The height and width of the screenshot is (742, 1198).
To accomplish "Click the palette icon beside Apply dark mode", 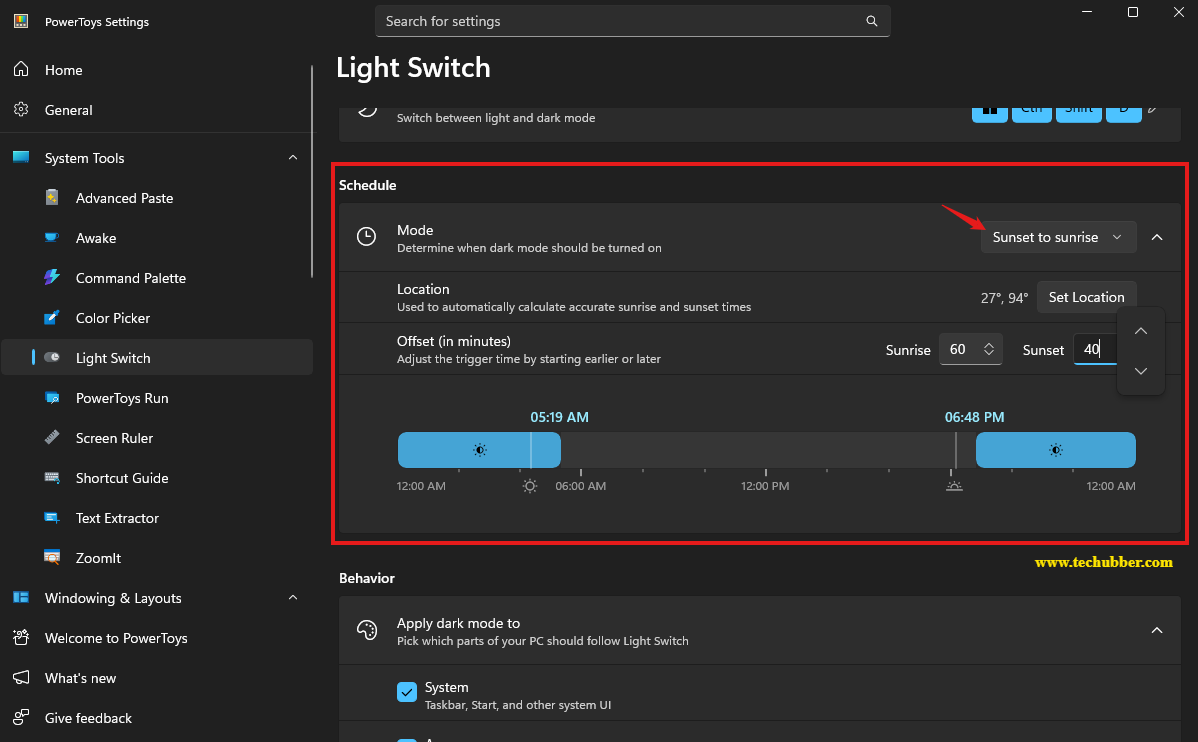I will pyautogui.click(x=367, y=630).
